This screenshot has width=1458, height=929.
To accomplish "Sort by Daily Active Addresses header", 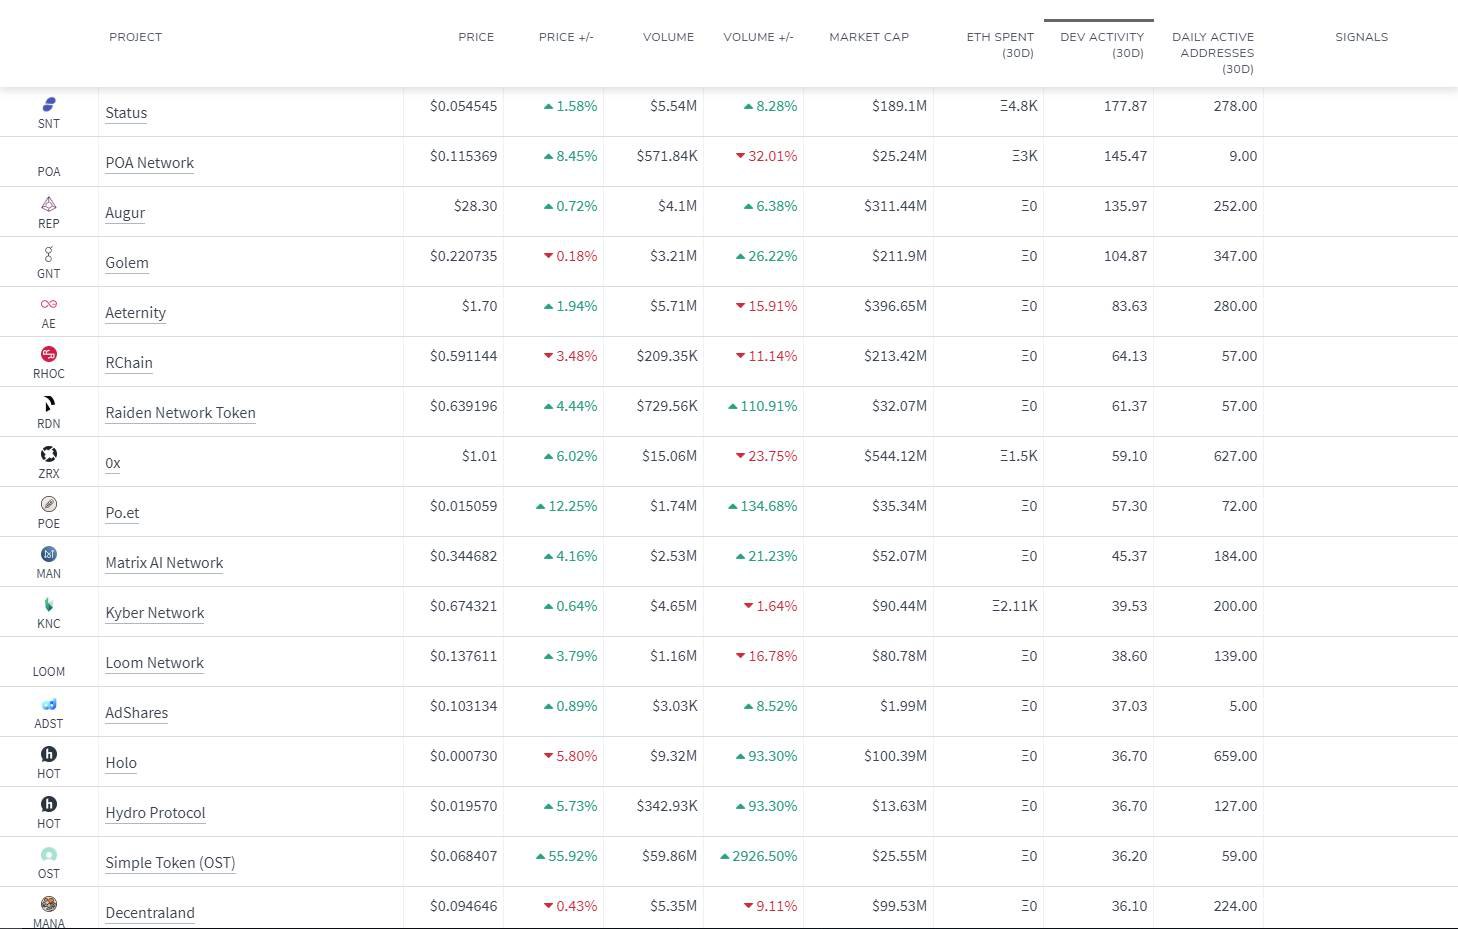I will [1213, 53].
